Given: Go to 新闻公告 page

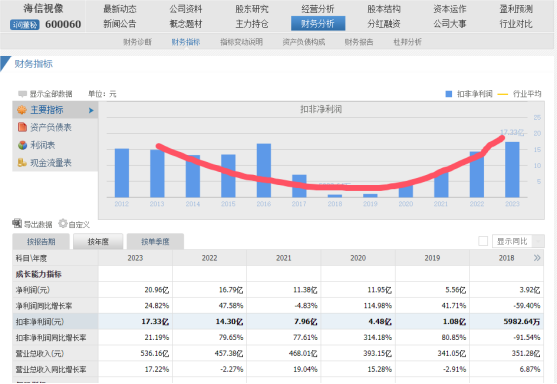Looking at the screenshot, I should tap(120, 24).
